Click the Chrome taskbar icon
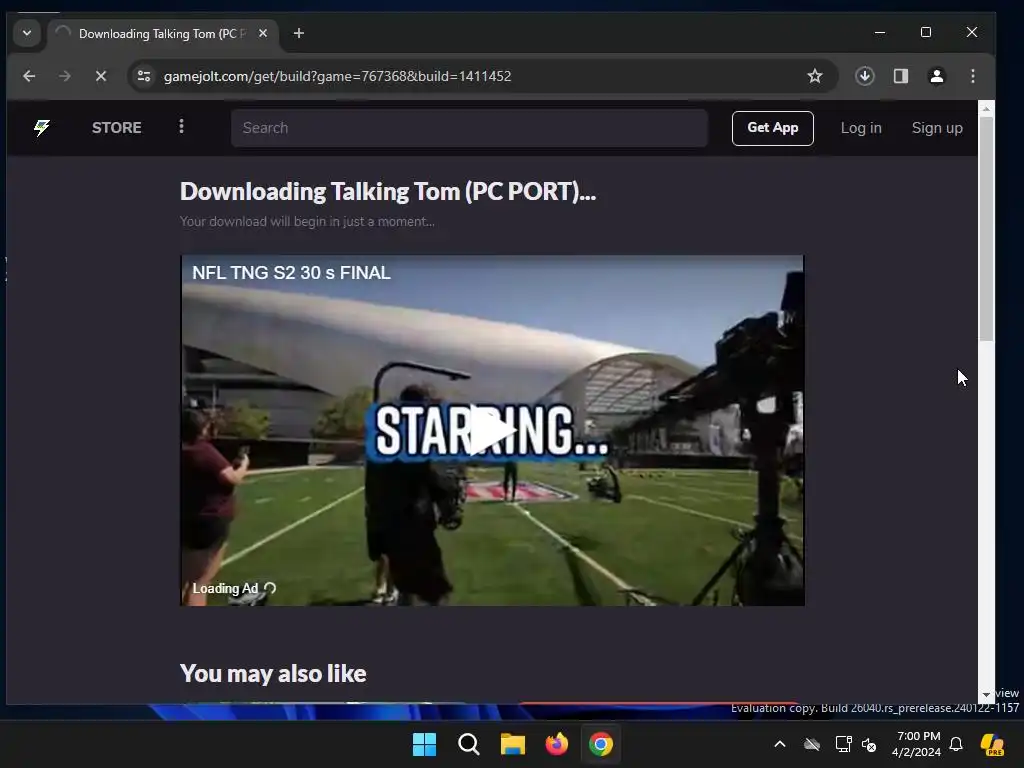This screenshot has width=1024, height=768. (601, 744)
